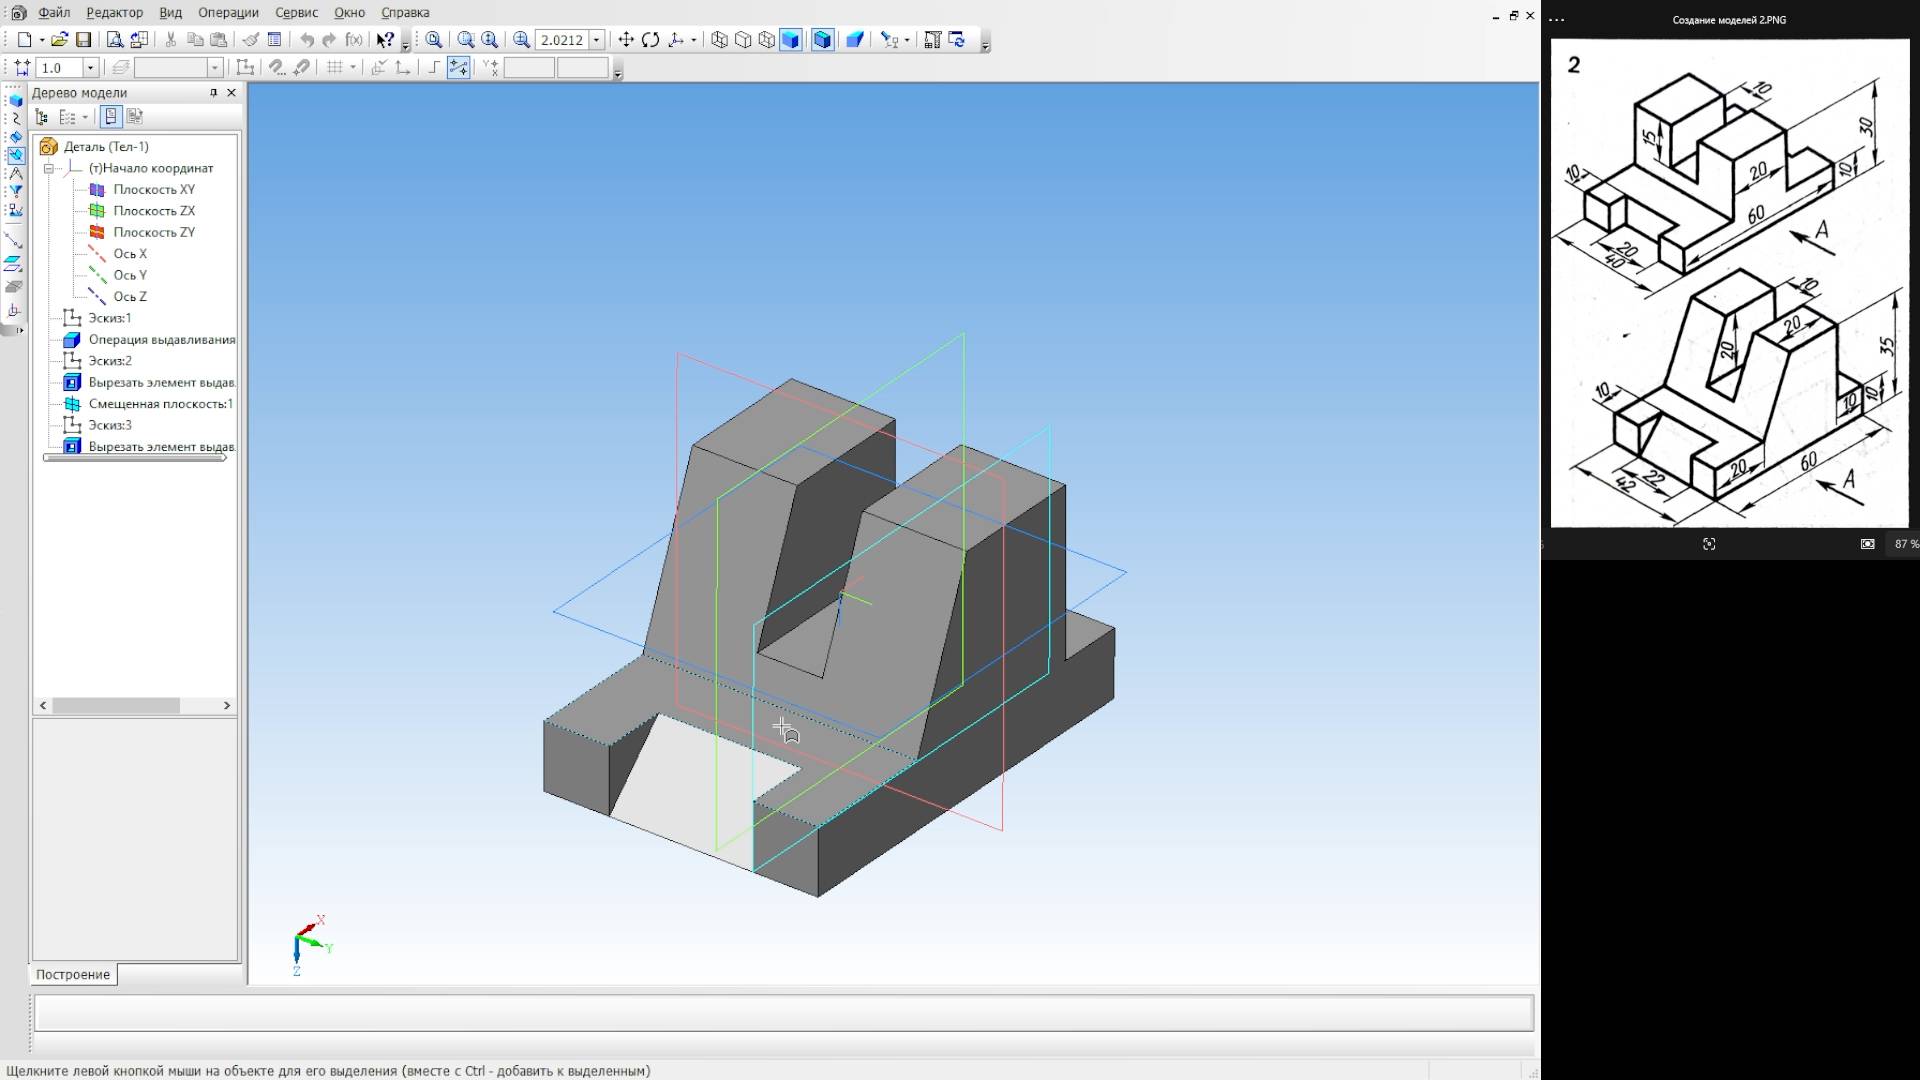Select the Pan (move view) tool
The height and width of the screenshot is (1080, 1920).
point(626,40)
